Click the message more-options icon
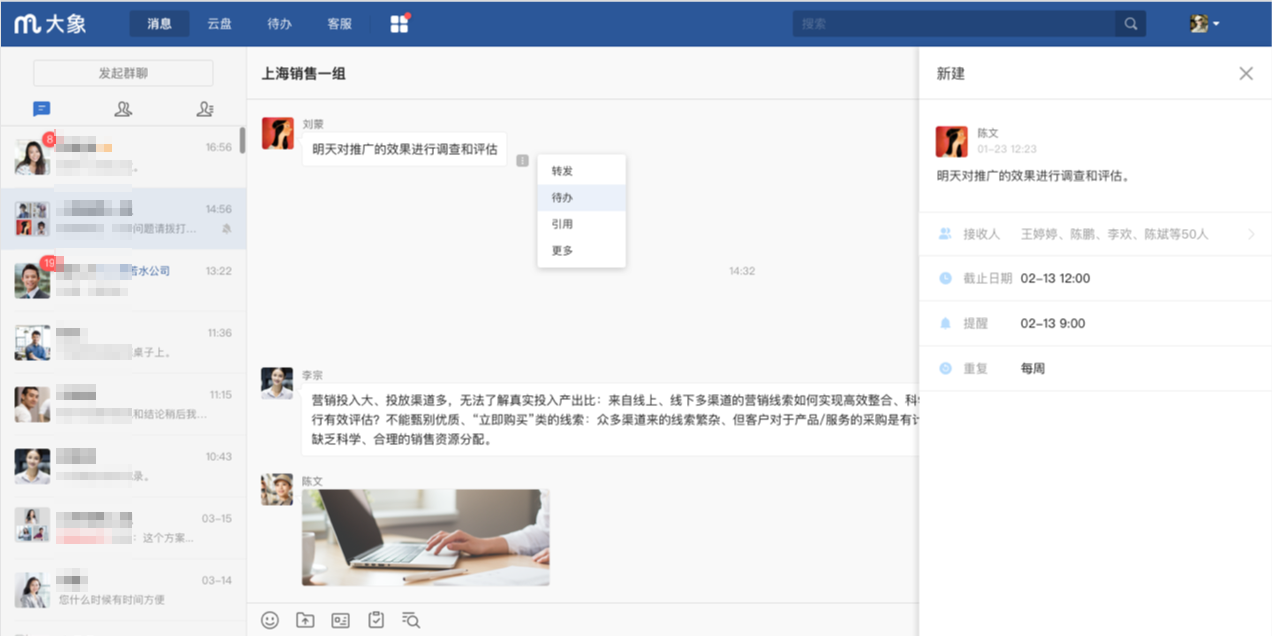 pyautogui.click(x=522, y=160)
